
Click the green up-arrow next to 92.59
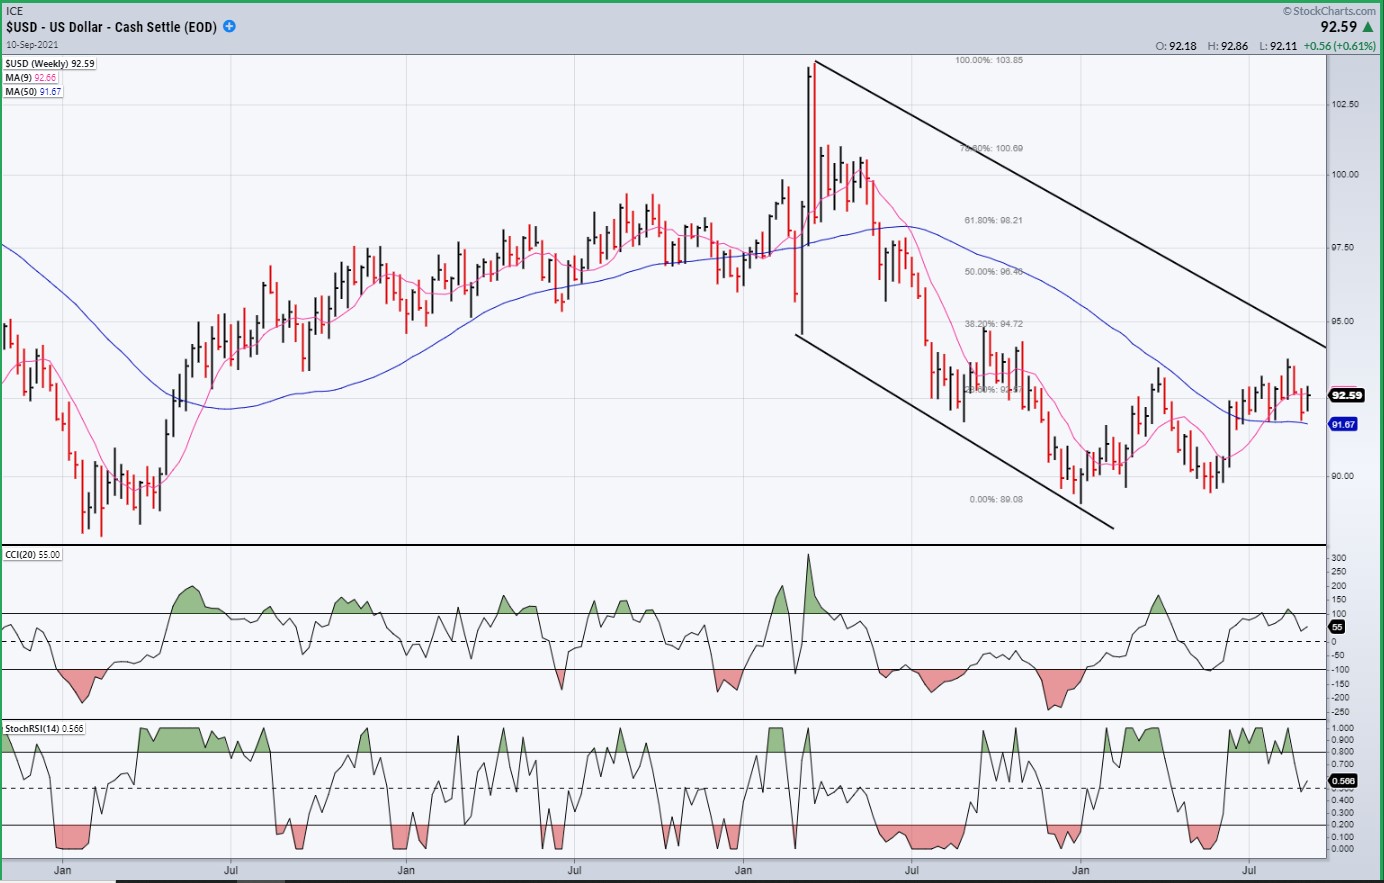[x=1368, y=27]
